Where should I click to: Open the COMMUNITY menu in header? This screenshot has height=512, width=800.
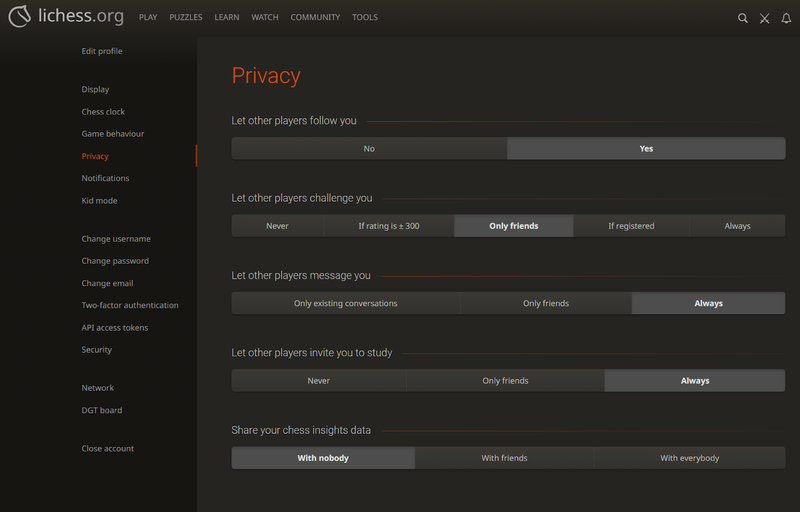click(x=315, y=18)
